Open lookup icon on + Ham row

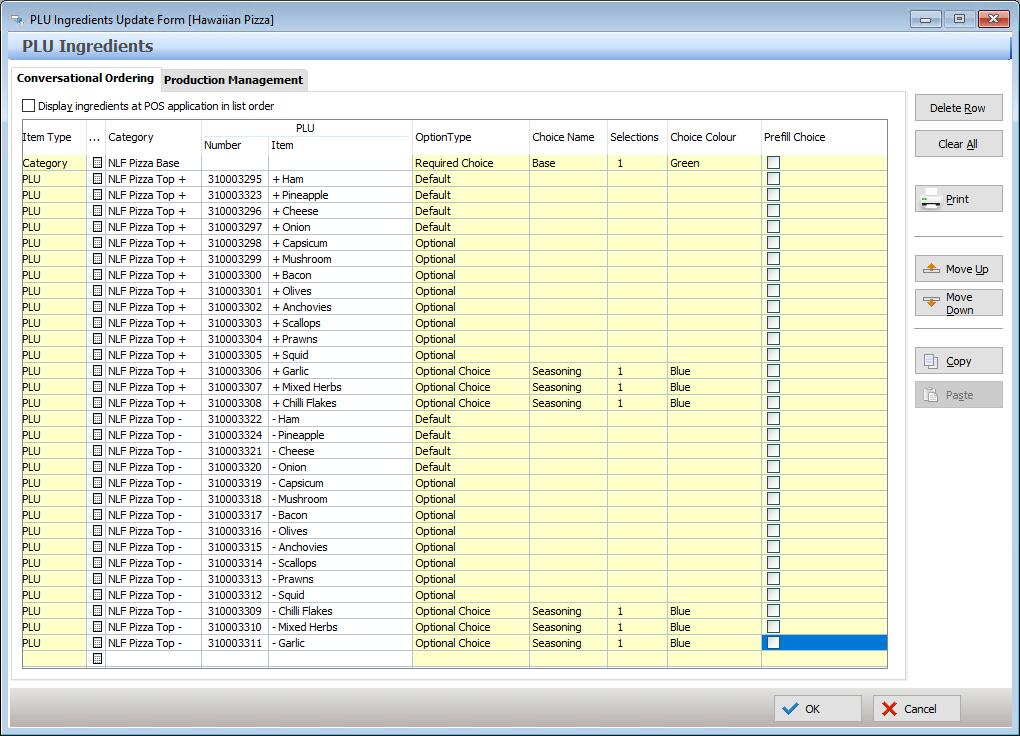[x=97, y=179]
